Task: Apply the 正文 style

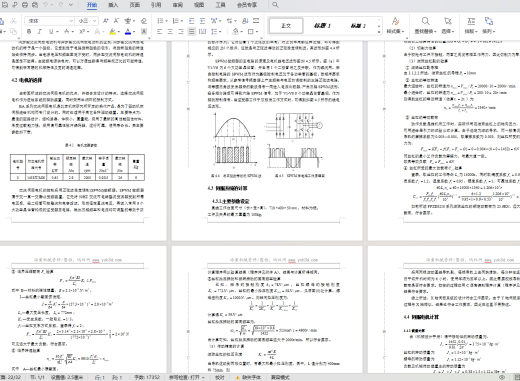Action: pos(286,26)
